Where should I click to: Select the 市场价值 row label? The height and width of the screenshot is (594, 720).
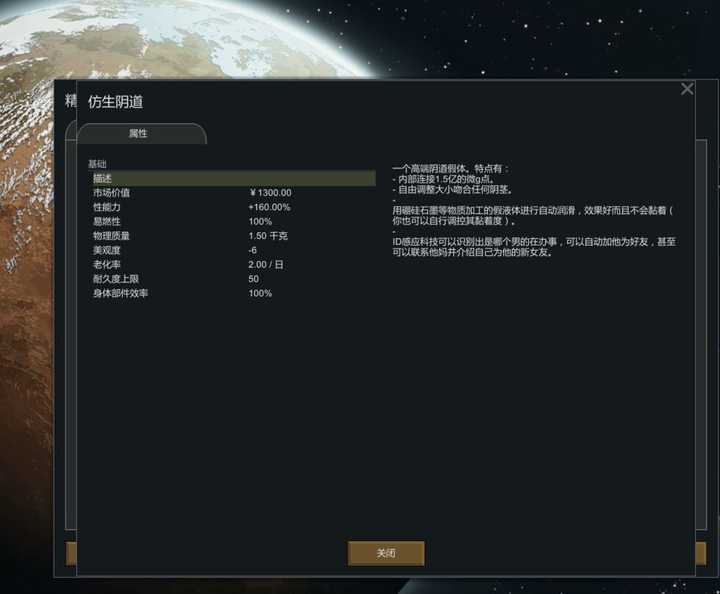point(111,193)
